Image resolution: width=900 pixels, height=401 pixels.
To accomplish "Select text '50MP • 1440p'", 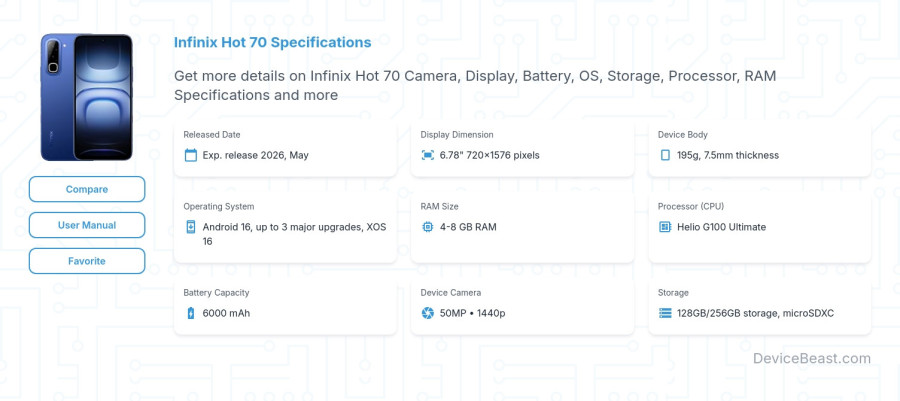I will (x=472, y=313).
